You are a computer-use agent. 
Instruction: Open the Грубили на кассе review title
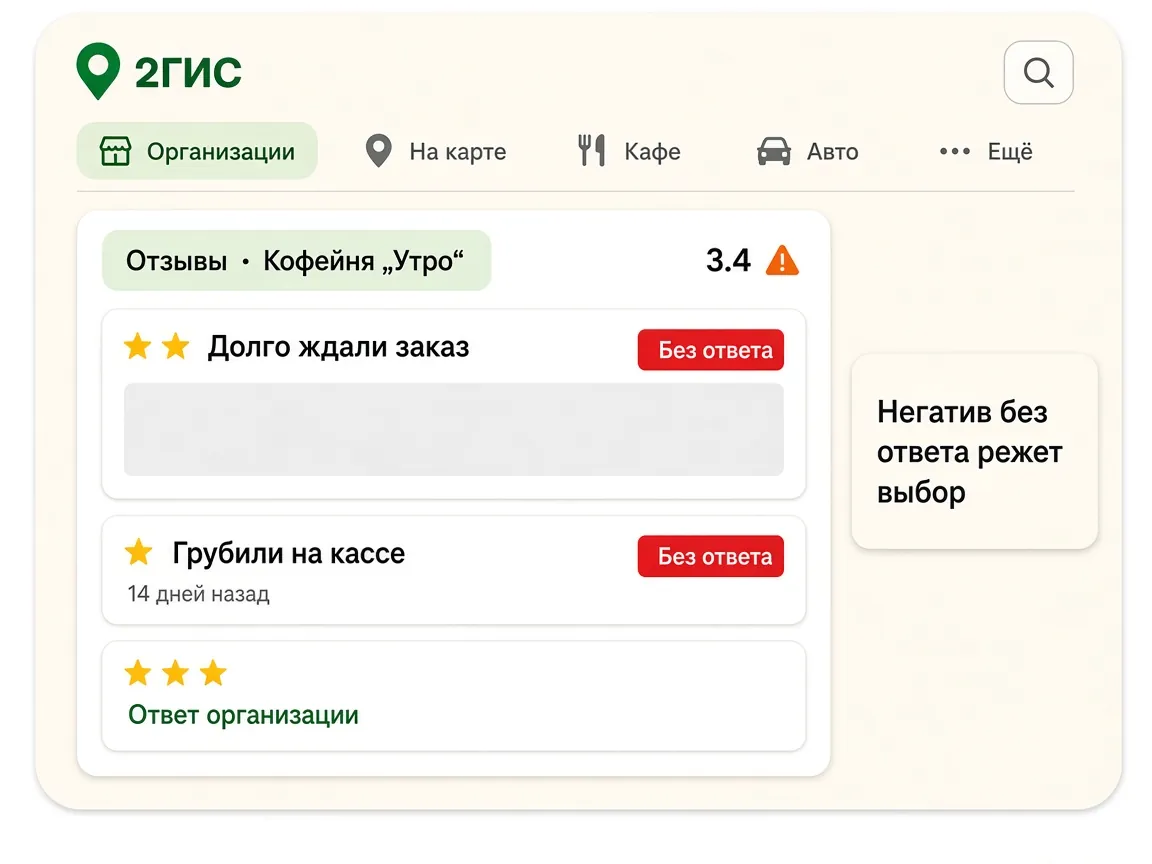point(289,553)
